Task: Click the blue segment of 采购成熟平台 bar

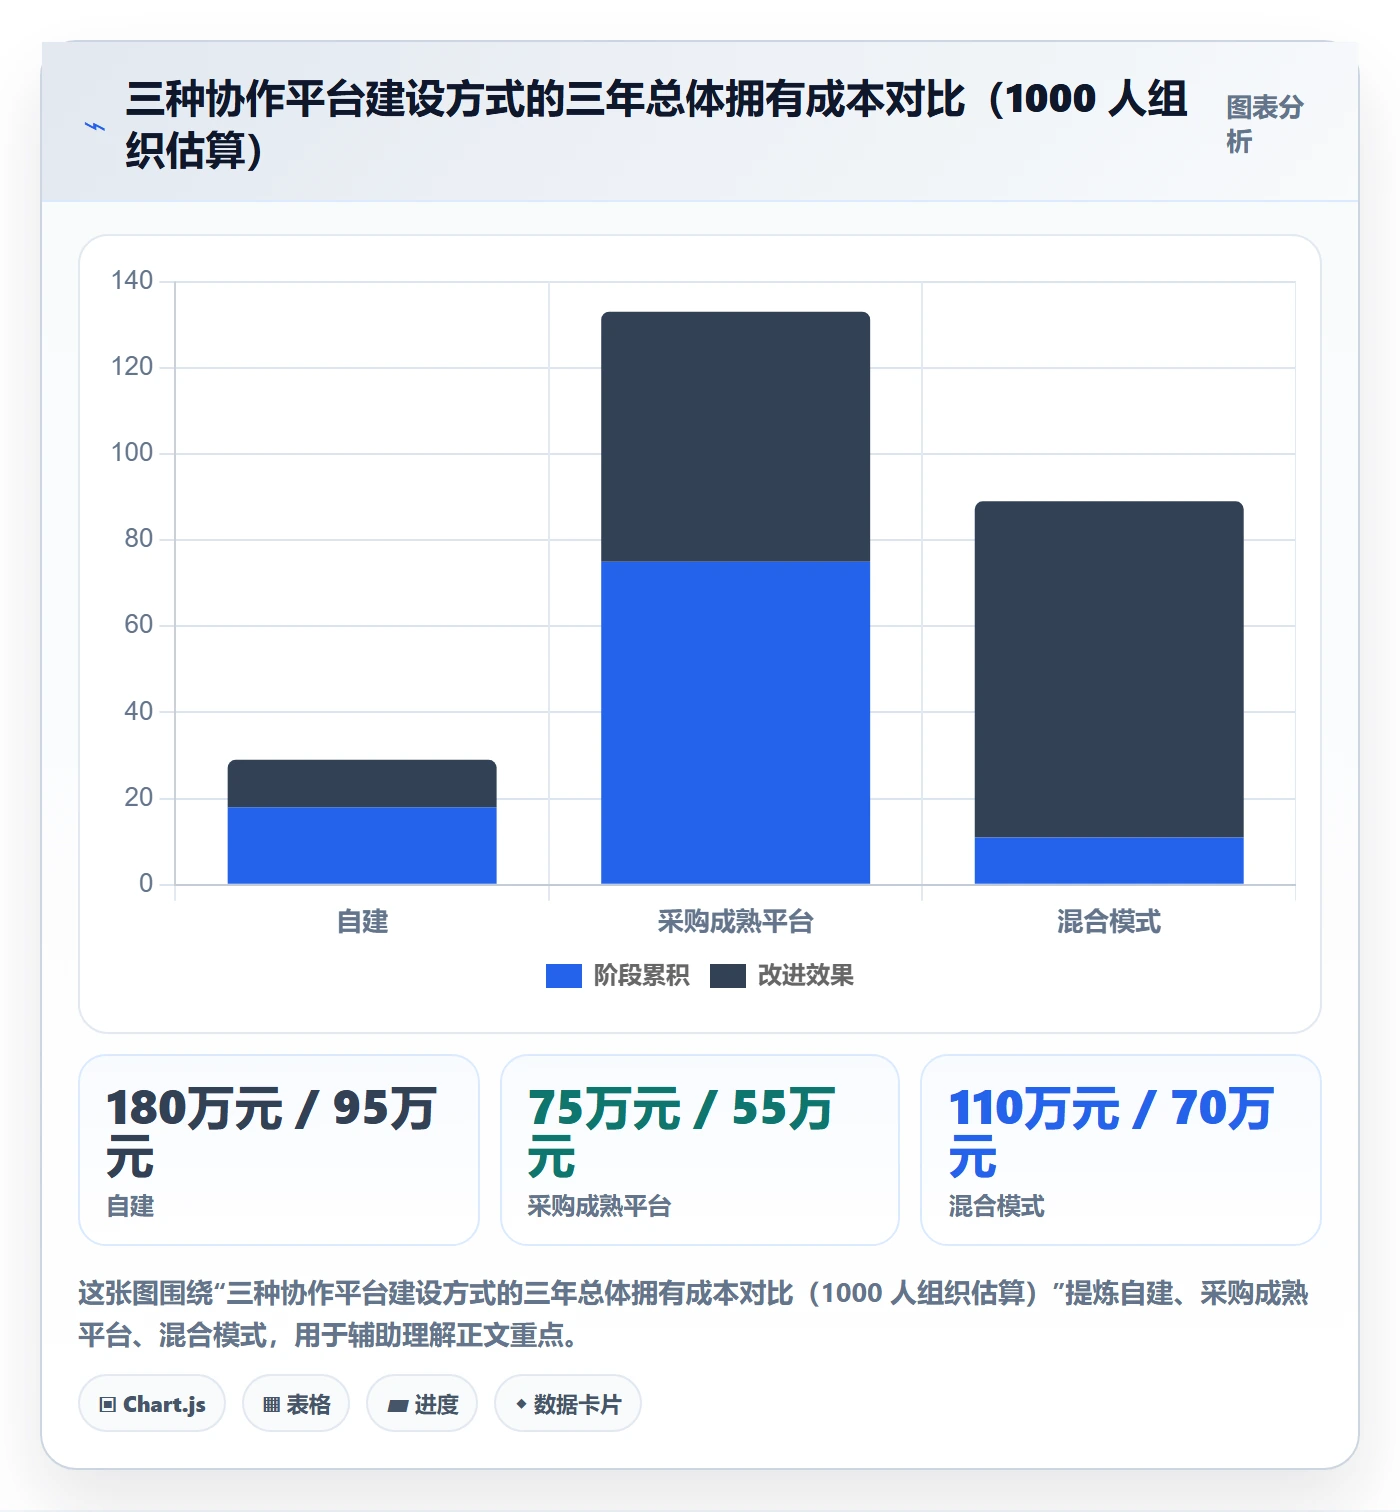Action: [x=735, y=722]
